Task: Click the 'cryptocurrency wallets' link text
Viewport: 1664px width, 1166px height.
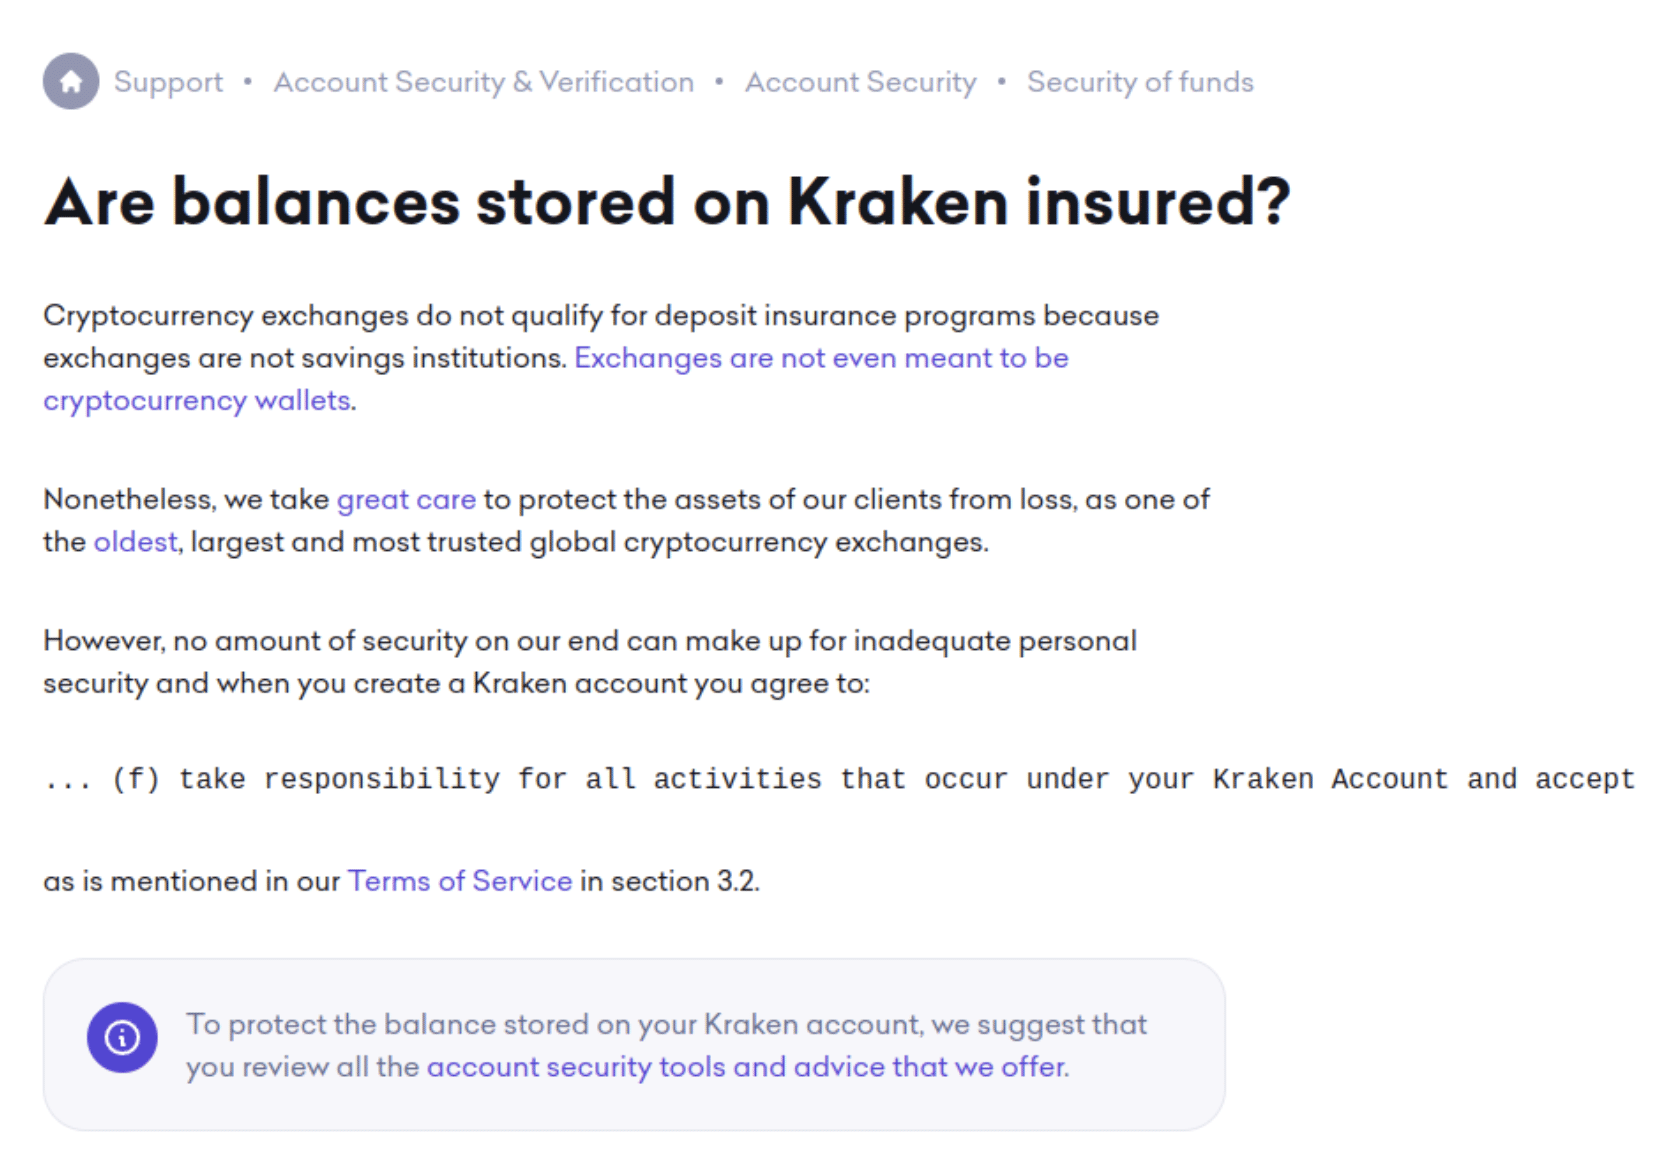Action: [x=197, y=400]
